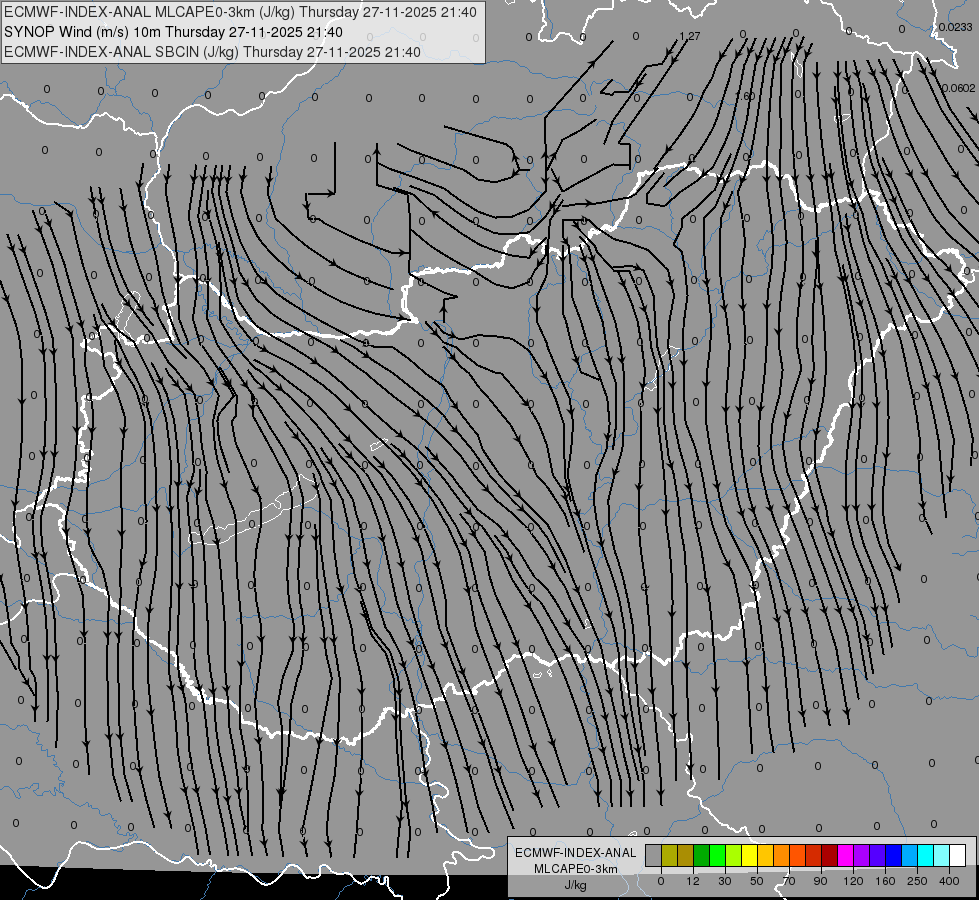Select the bright cyan legend swatch

925,856
